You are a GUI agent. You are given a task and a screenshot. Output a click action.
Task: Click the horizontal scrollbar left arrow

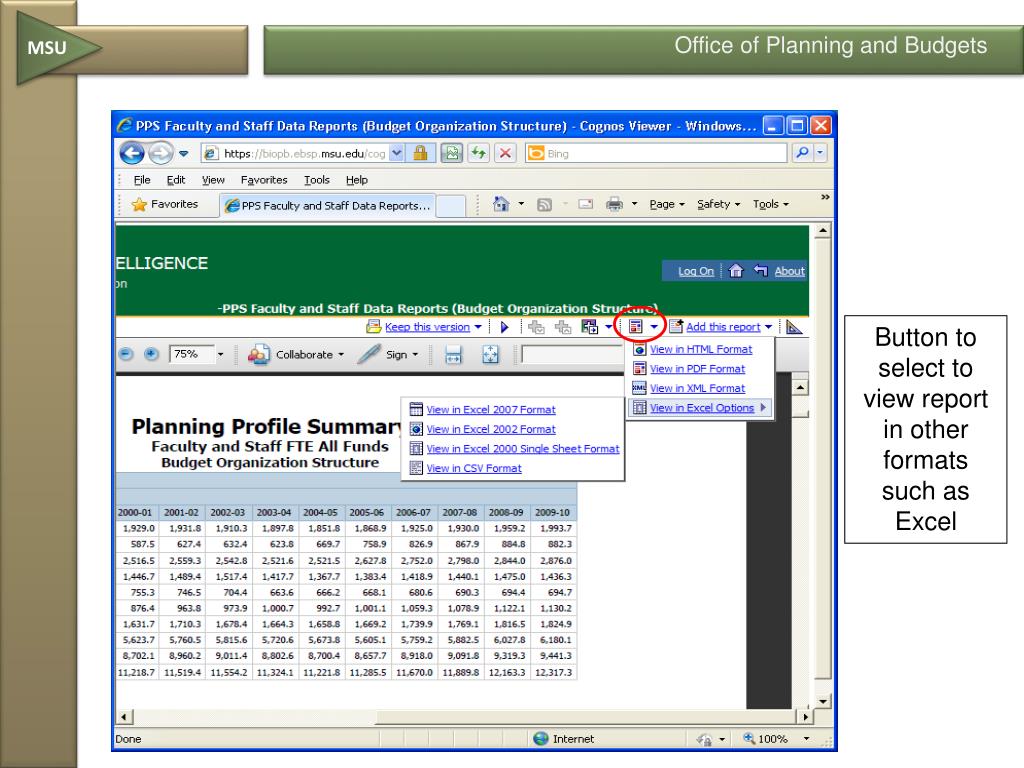pos(124,716)
